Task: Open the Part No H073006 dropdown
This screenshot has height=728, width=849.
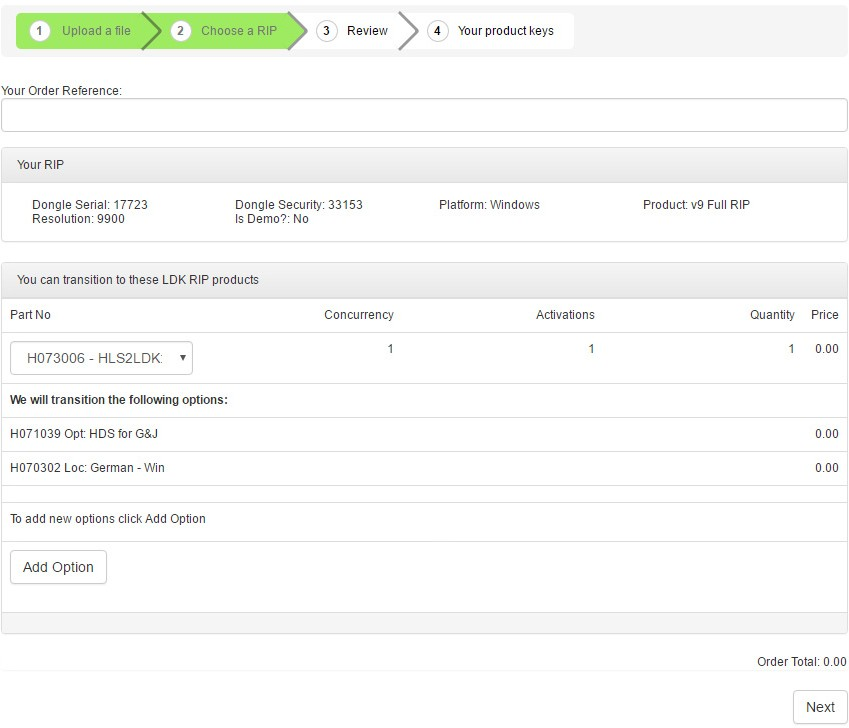Action: point(101,358)
